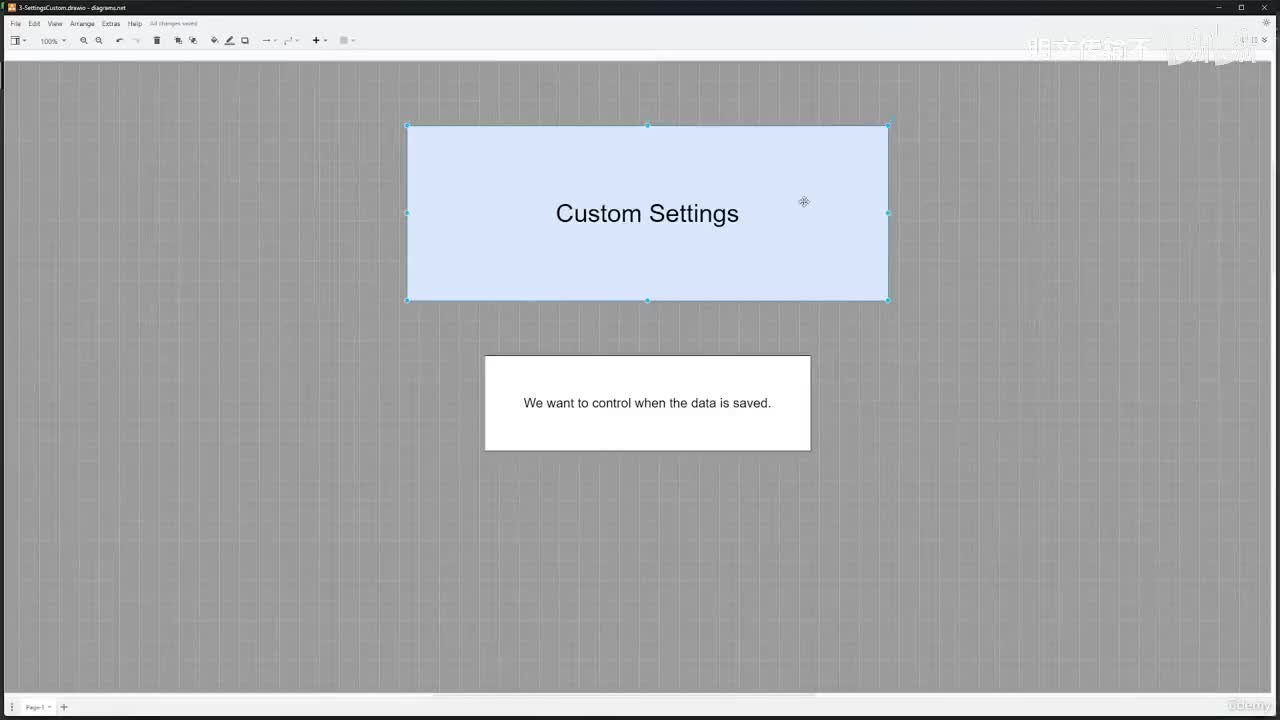Undo the last action
1280x720 pixels.
[120, 41]
